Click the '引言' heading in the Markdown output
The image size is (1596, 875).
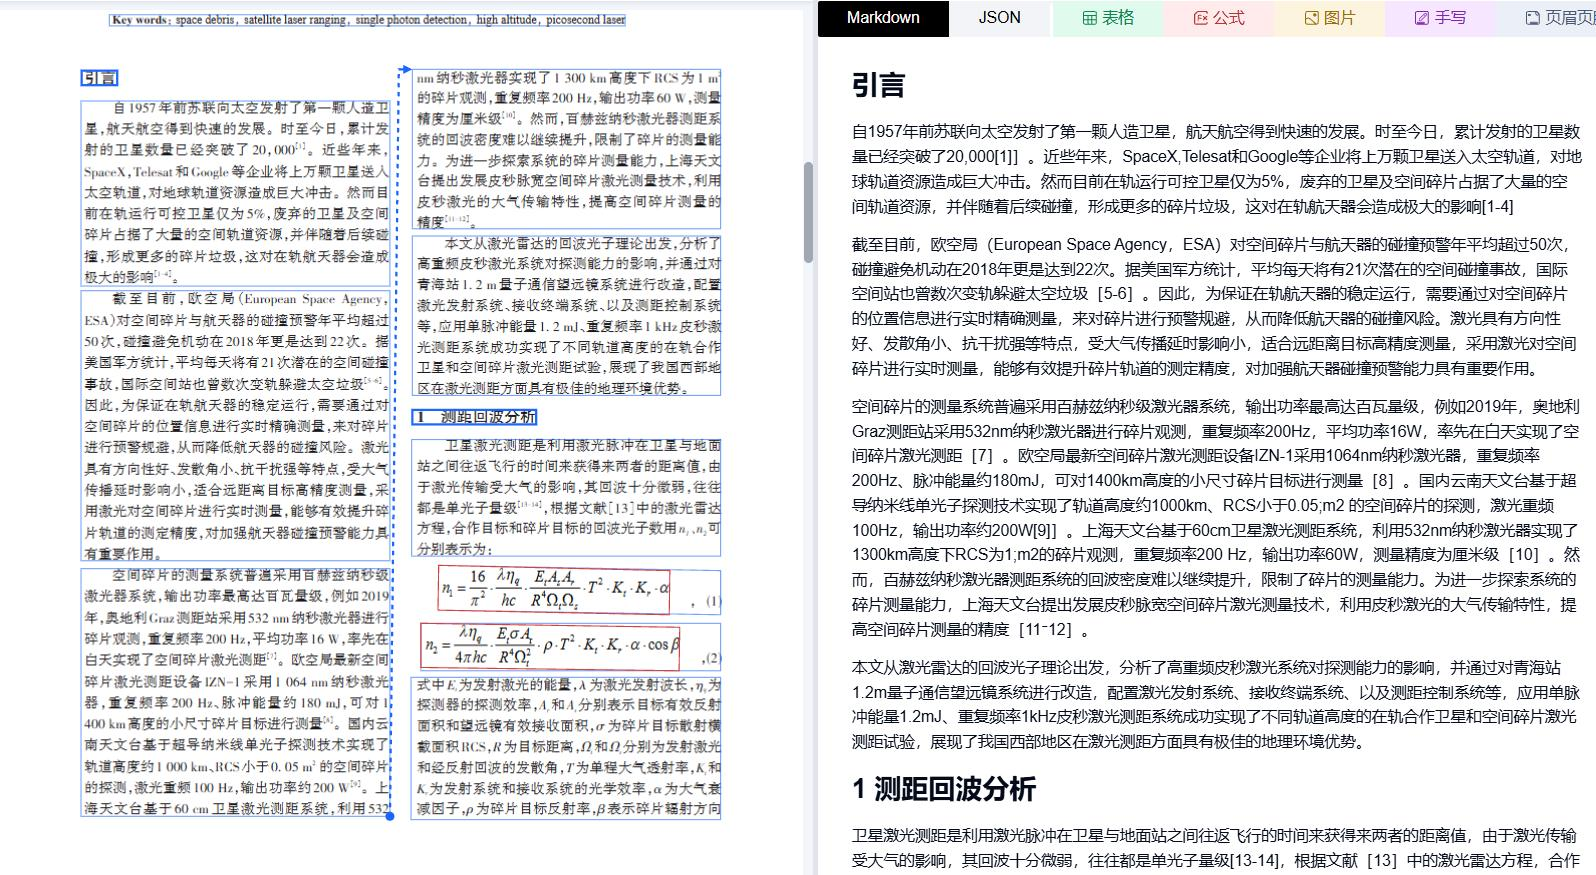point(878,85)
